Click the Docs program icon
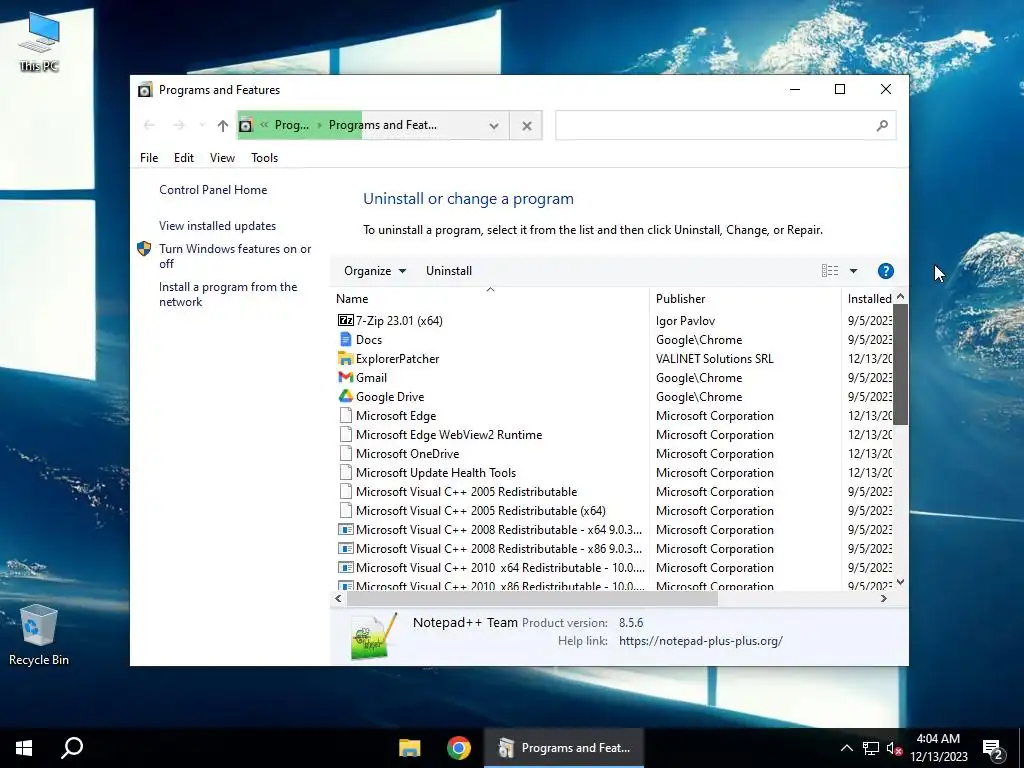Viewport: 1024px width, 768px height. 345,340
